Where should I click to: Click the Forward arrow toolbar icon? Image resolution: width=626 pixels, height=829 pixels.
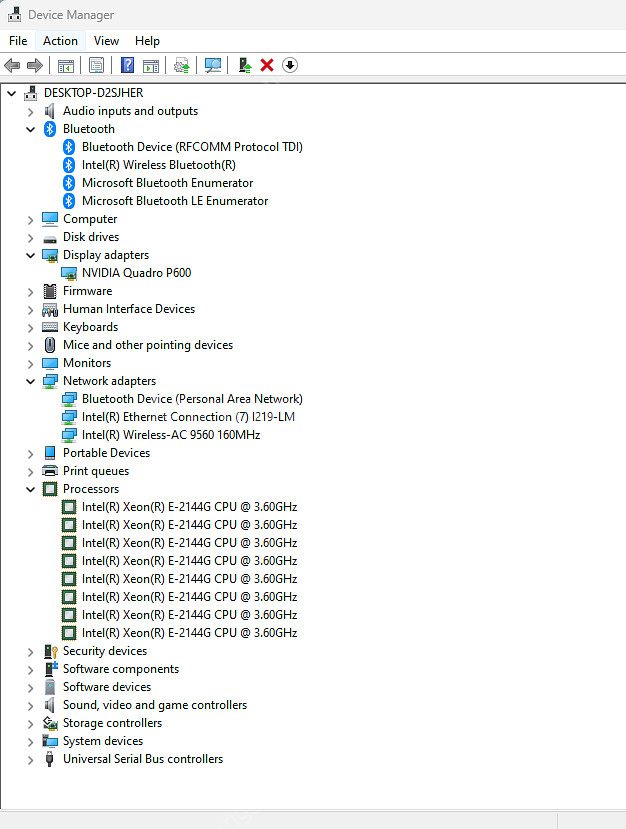(35, 66)
